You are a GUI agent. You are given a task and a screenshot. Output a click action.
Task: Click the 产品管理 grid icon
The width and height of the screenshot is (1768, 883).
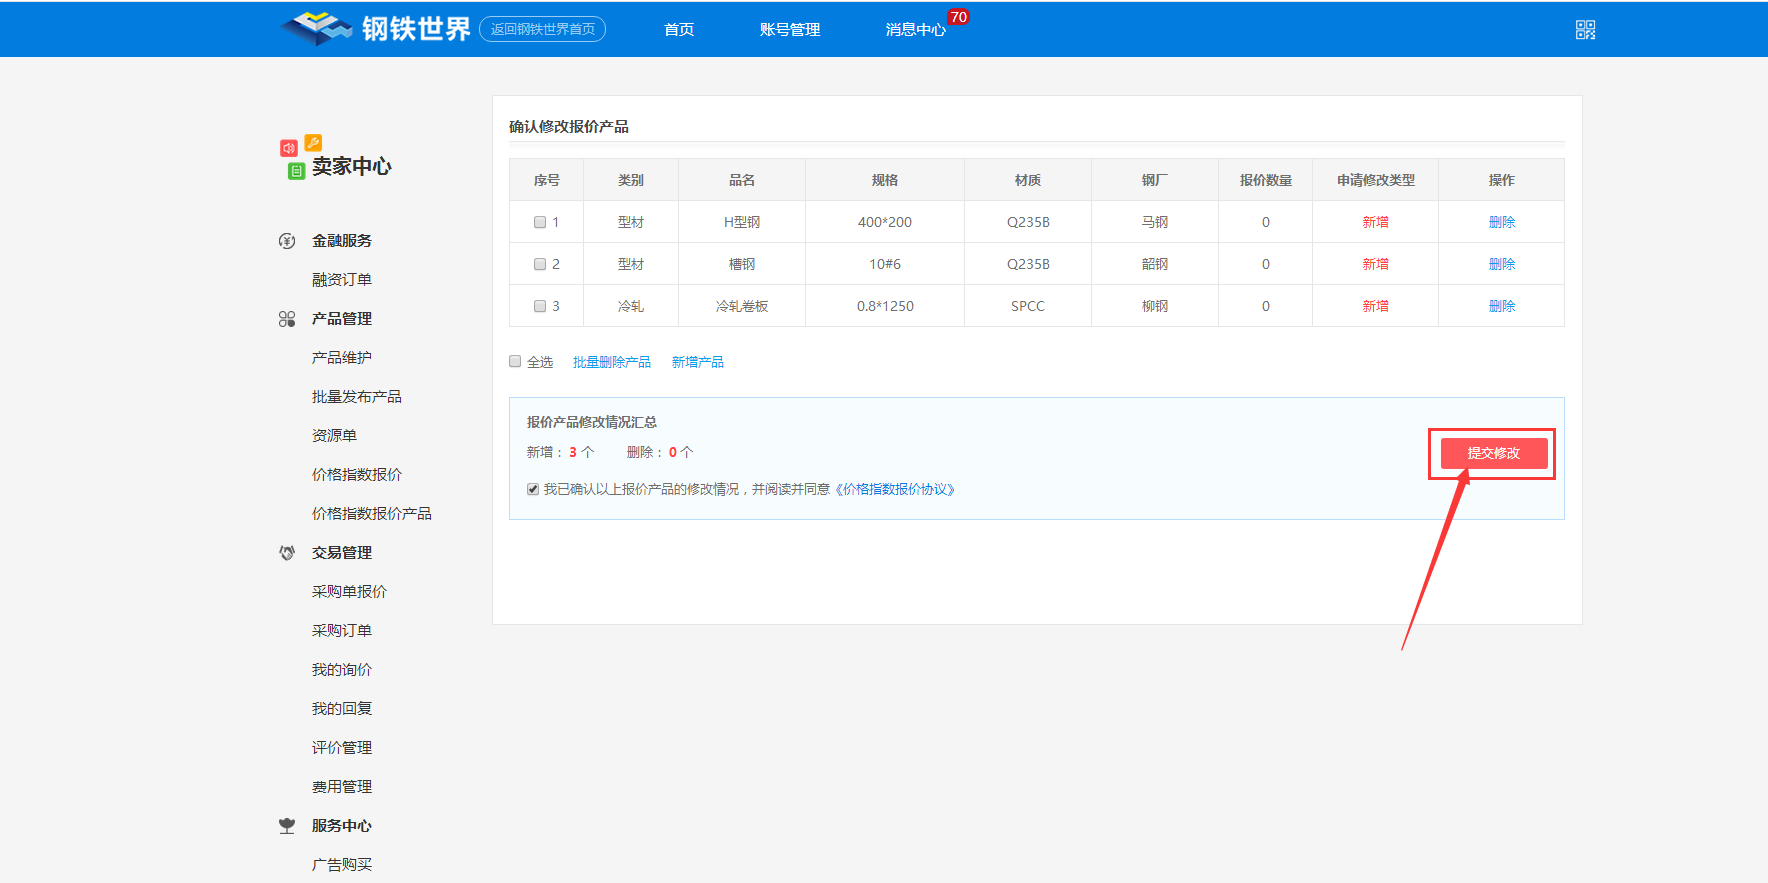(287, 319)
